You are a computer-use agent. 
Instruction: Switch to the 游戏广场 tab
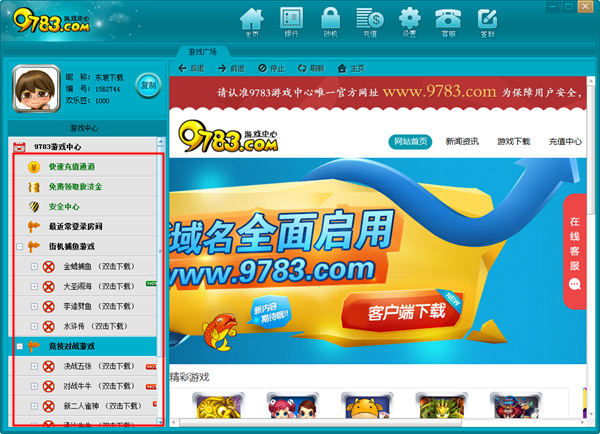click(203, 52)
